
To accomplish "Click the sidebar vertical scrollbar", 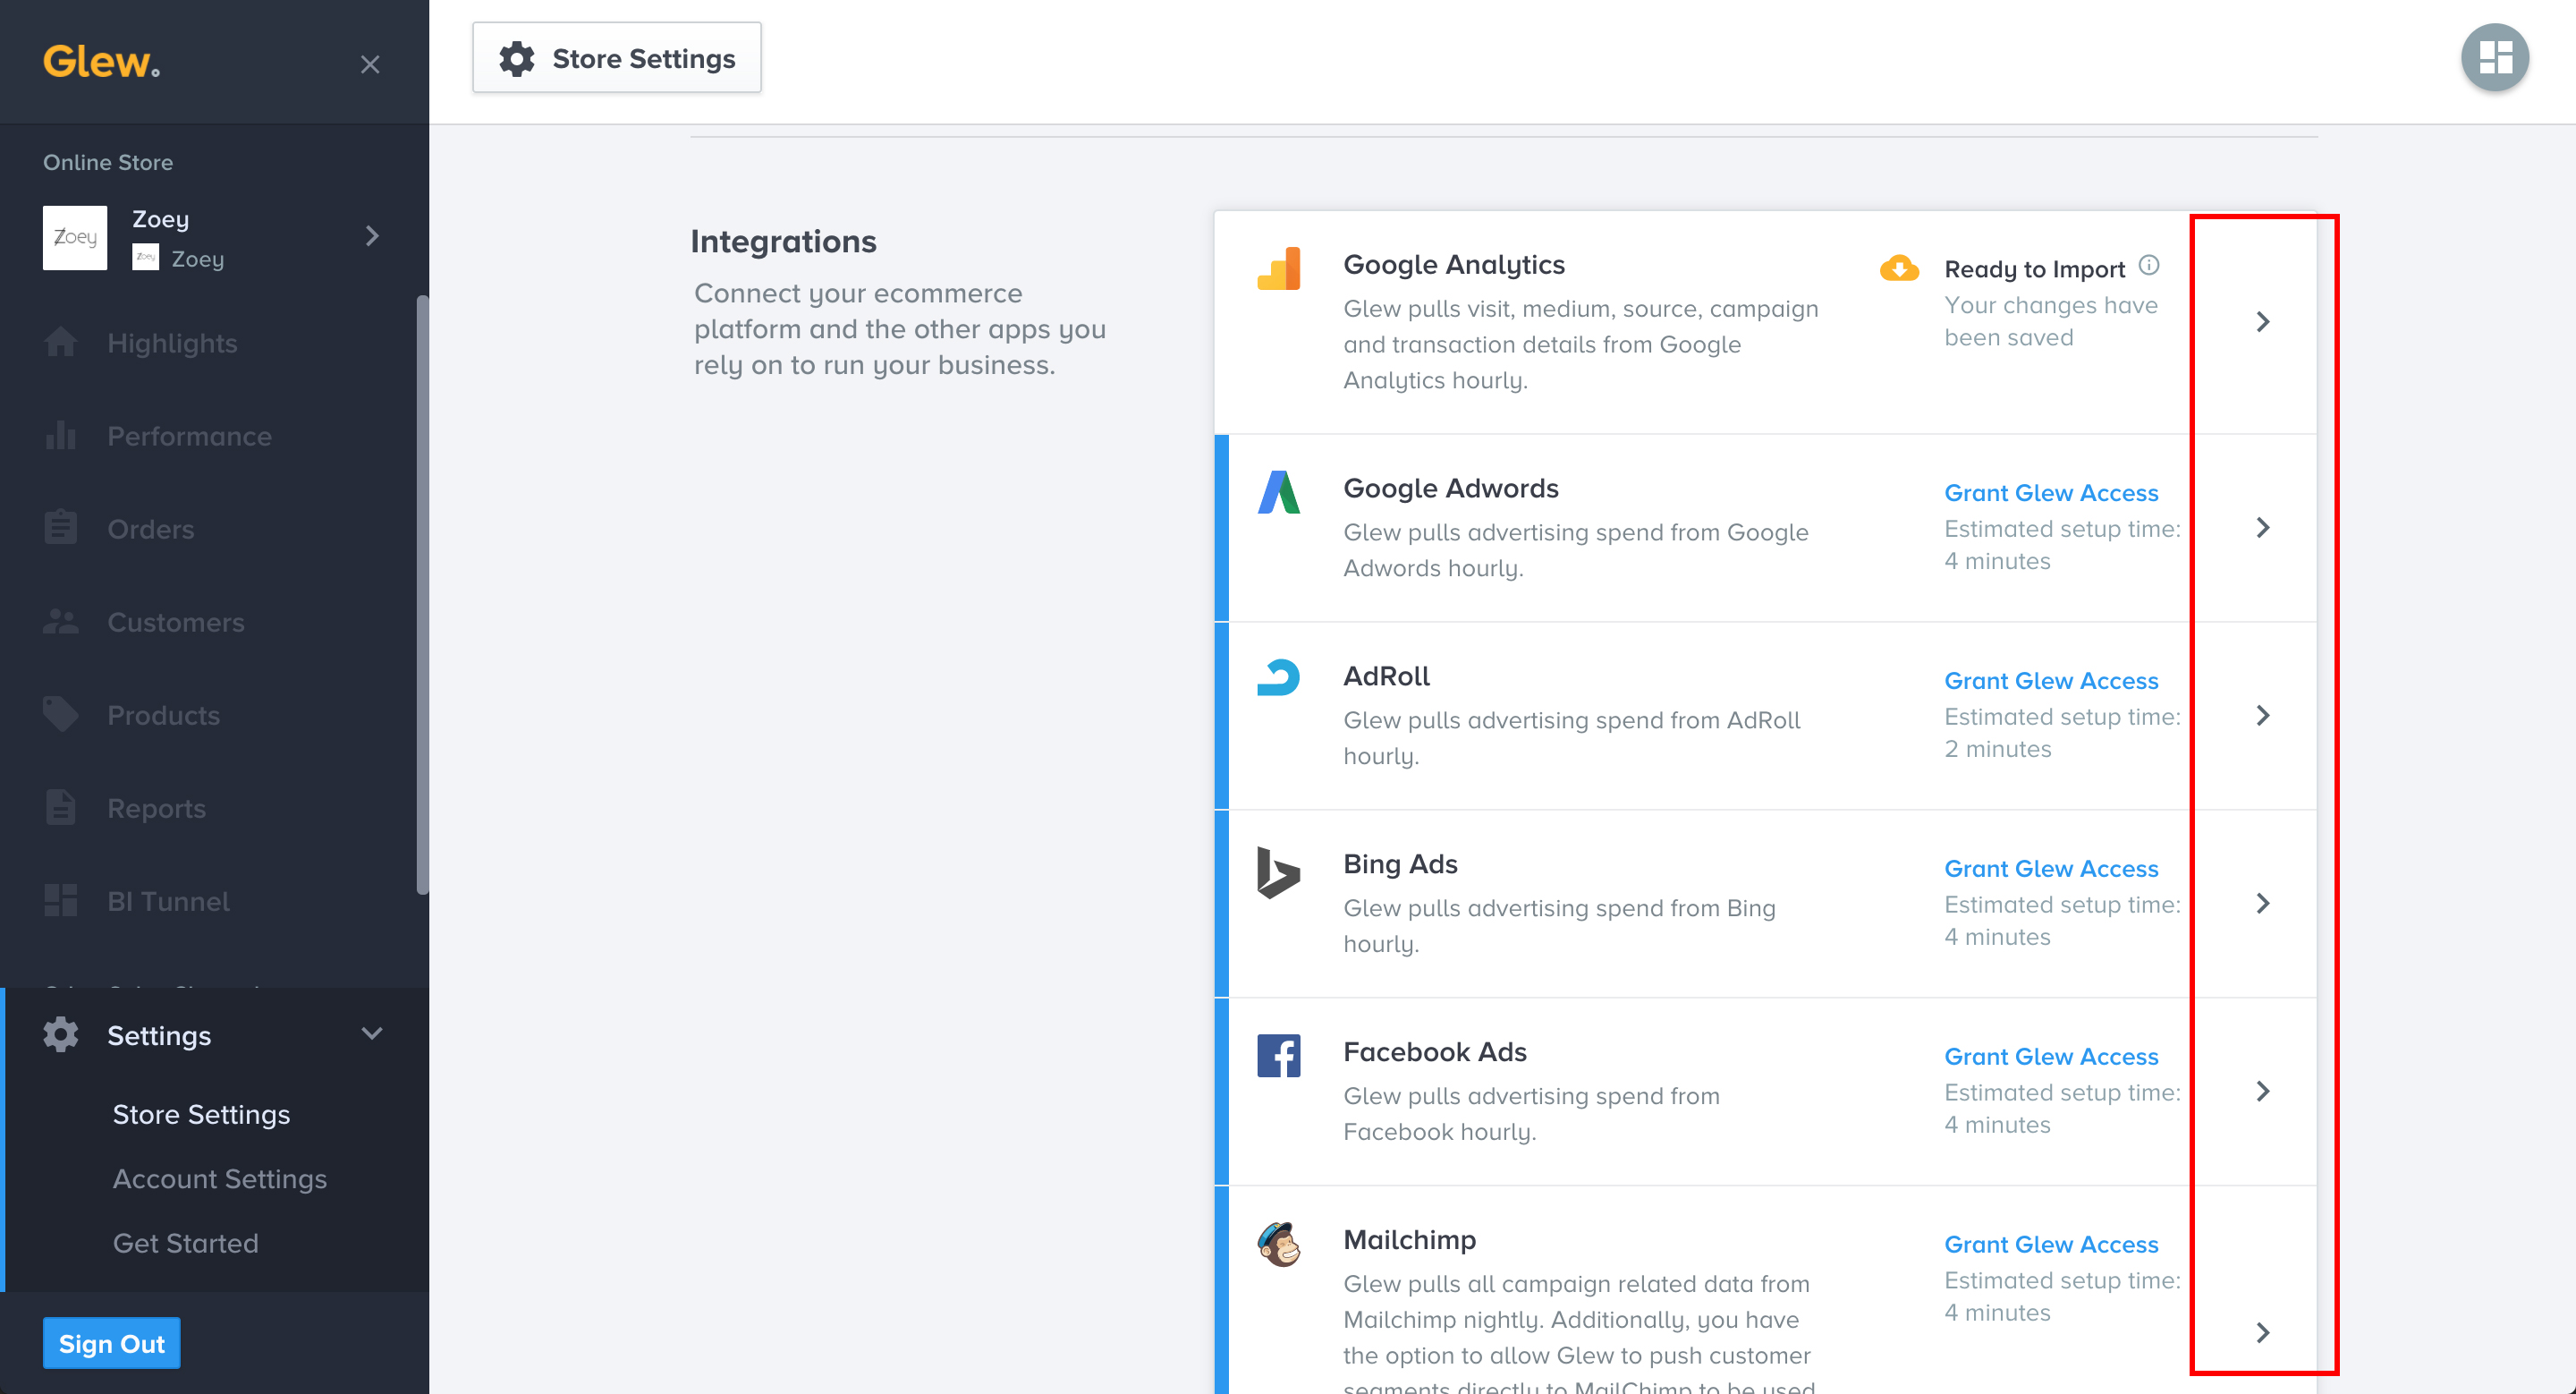I will point(422,595).
